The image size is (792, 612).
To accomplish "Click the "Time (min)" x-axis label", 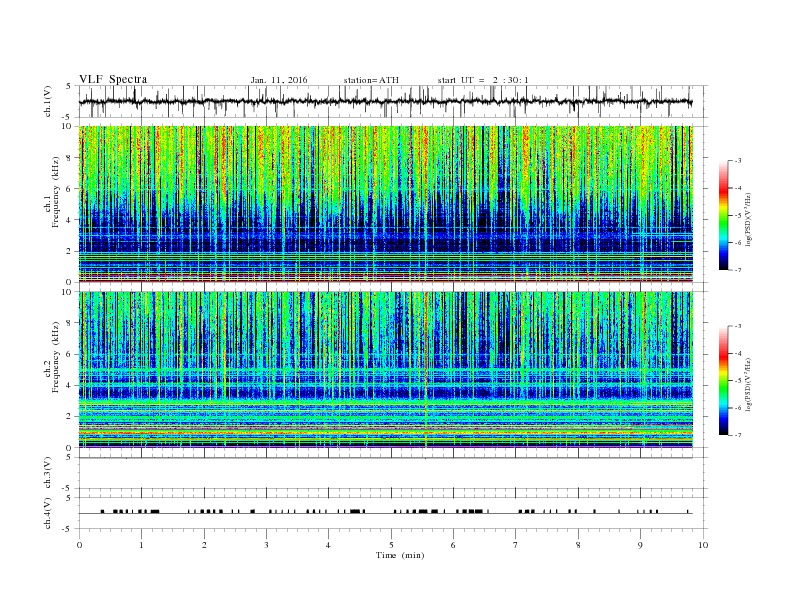I will click(x=400, y=555).
